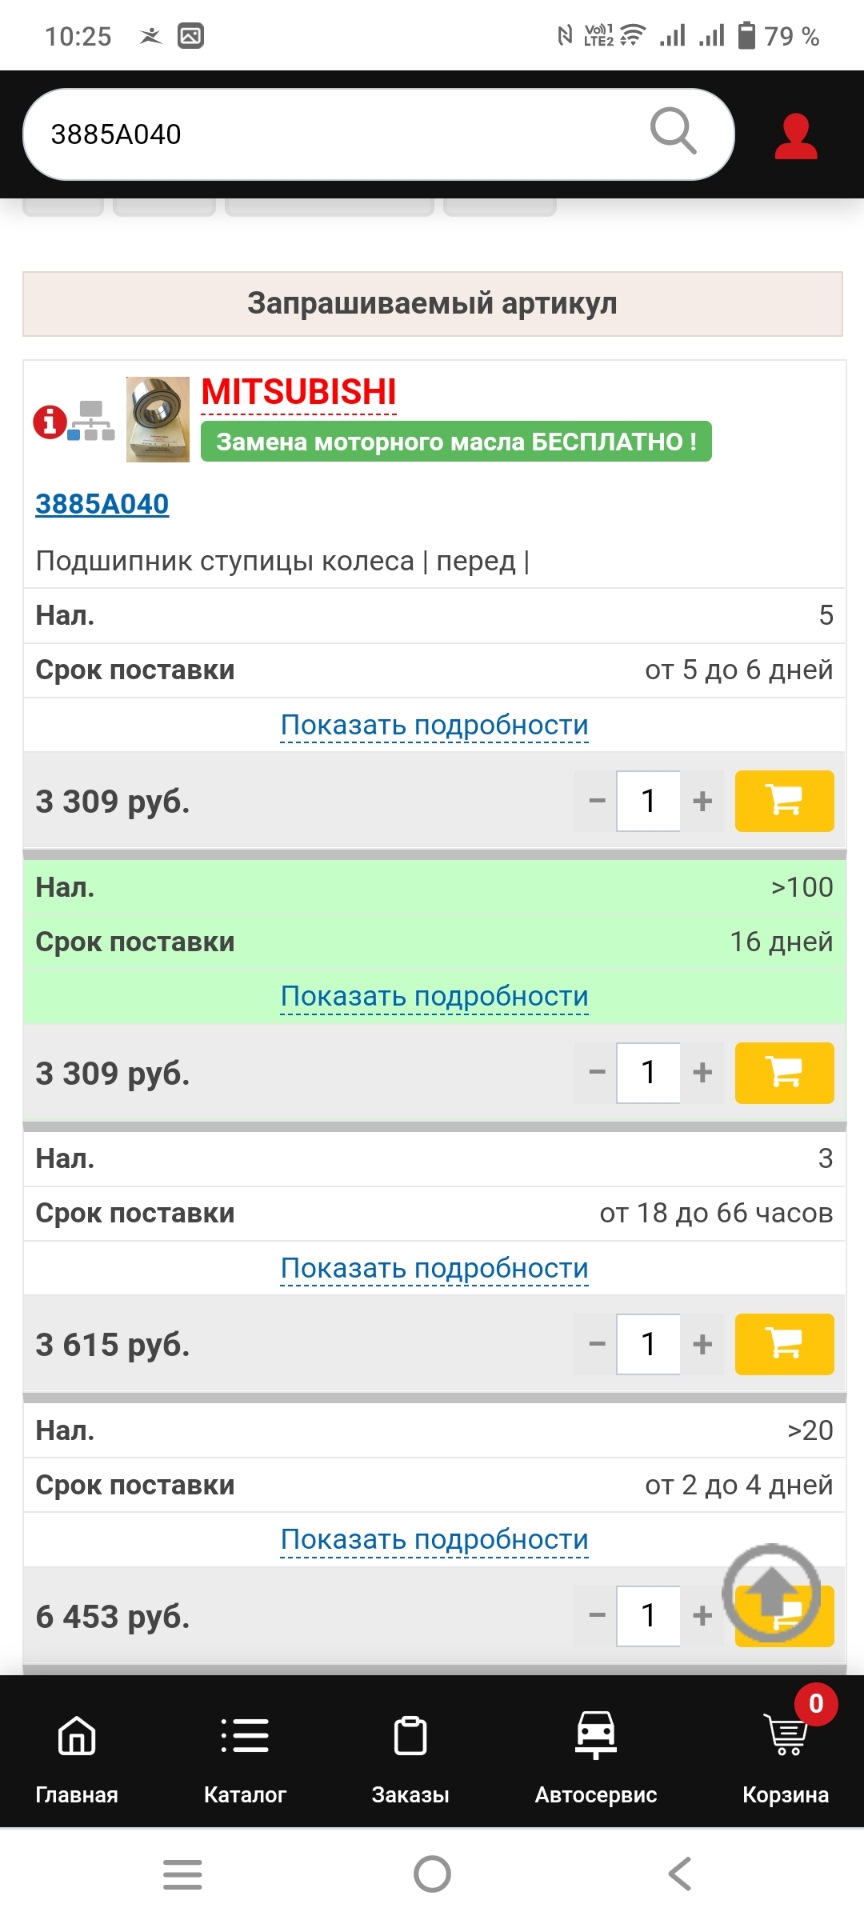Screen dimensions: 864x1920
Task: Click the red info icon near the product
Action: 48,420
